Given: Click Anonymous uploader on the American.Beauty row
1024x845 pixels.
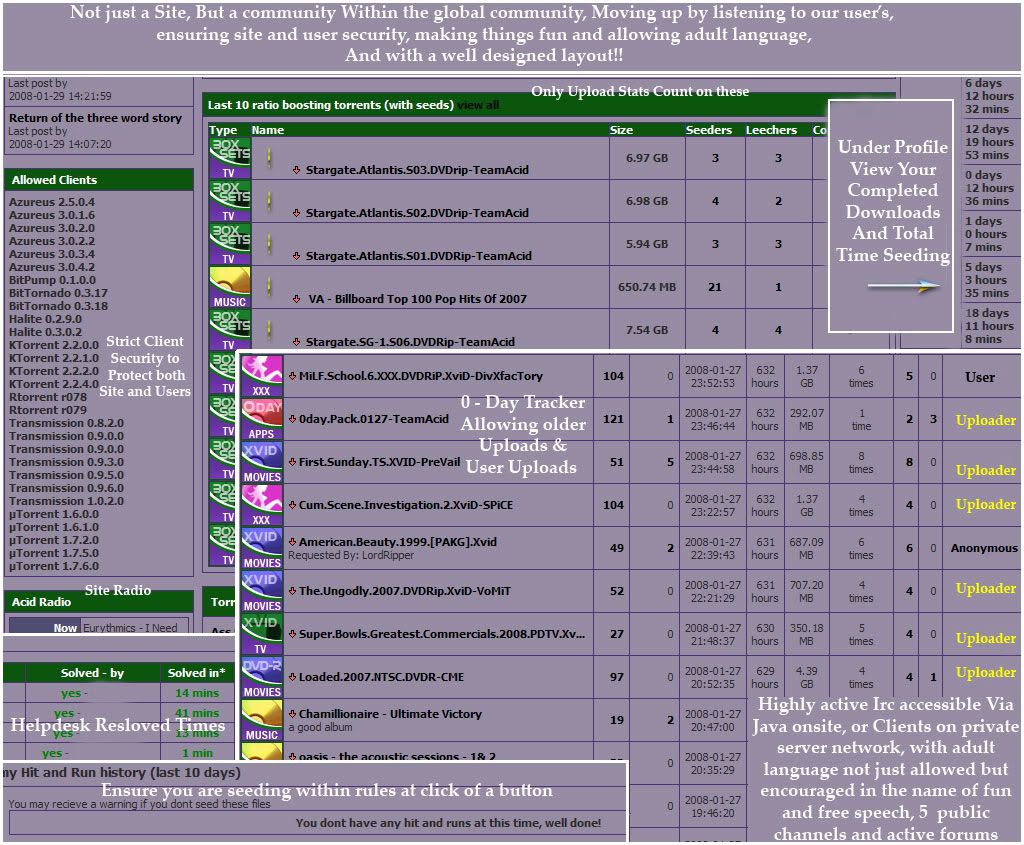Looking at the screenshot, I should [x=984, y=549].
